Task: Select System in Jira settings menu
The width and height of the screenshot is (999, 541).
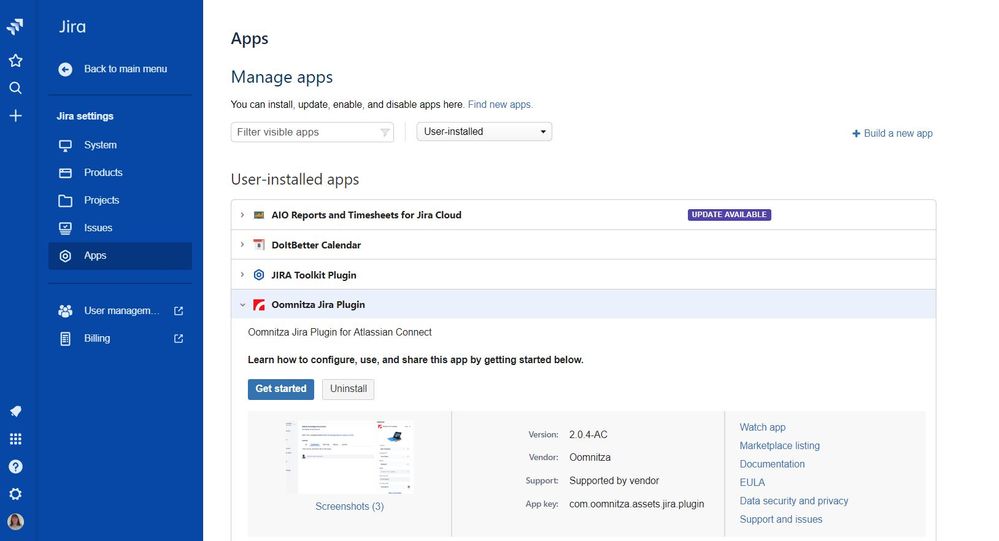Action: pyautogui.click(x=120, y=145)
